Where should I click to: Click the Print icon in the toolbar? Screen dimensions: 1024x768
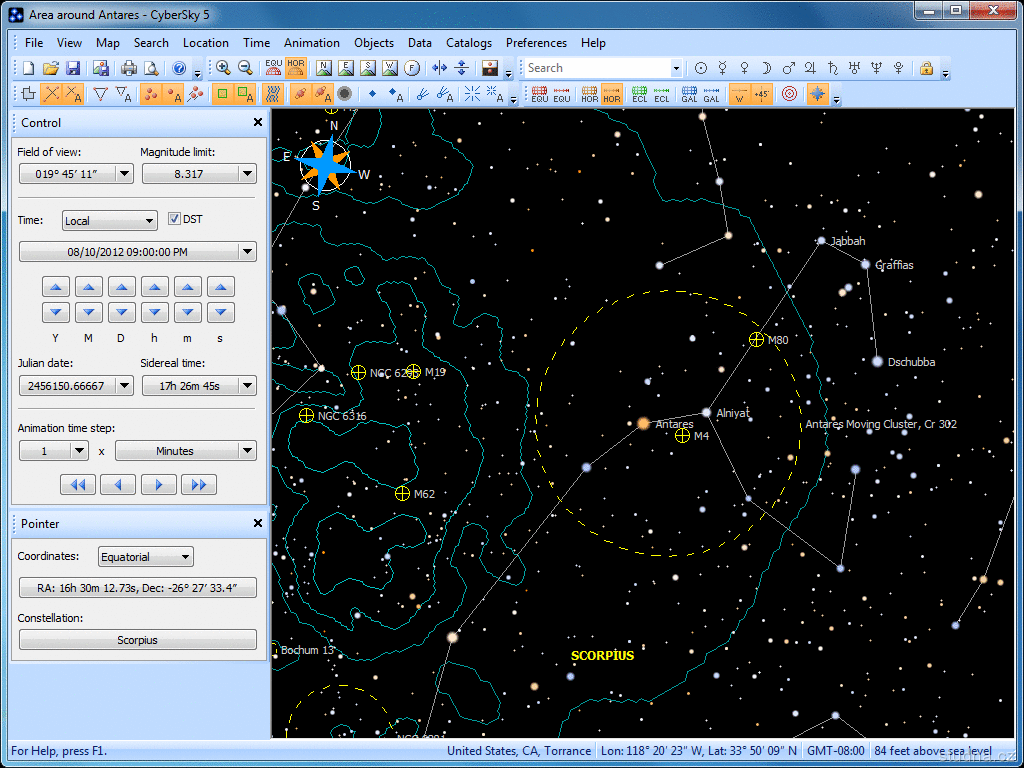click(129, 68)
